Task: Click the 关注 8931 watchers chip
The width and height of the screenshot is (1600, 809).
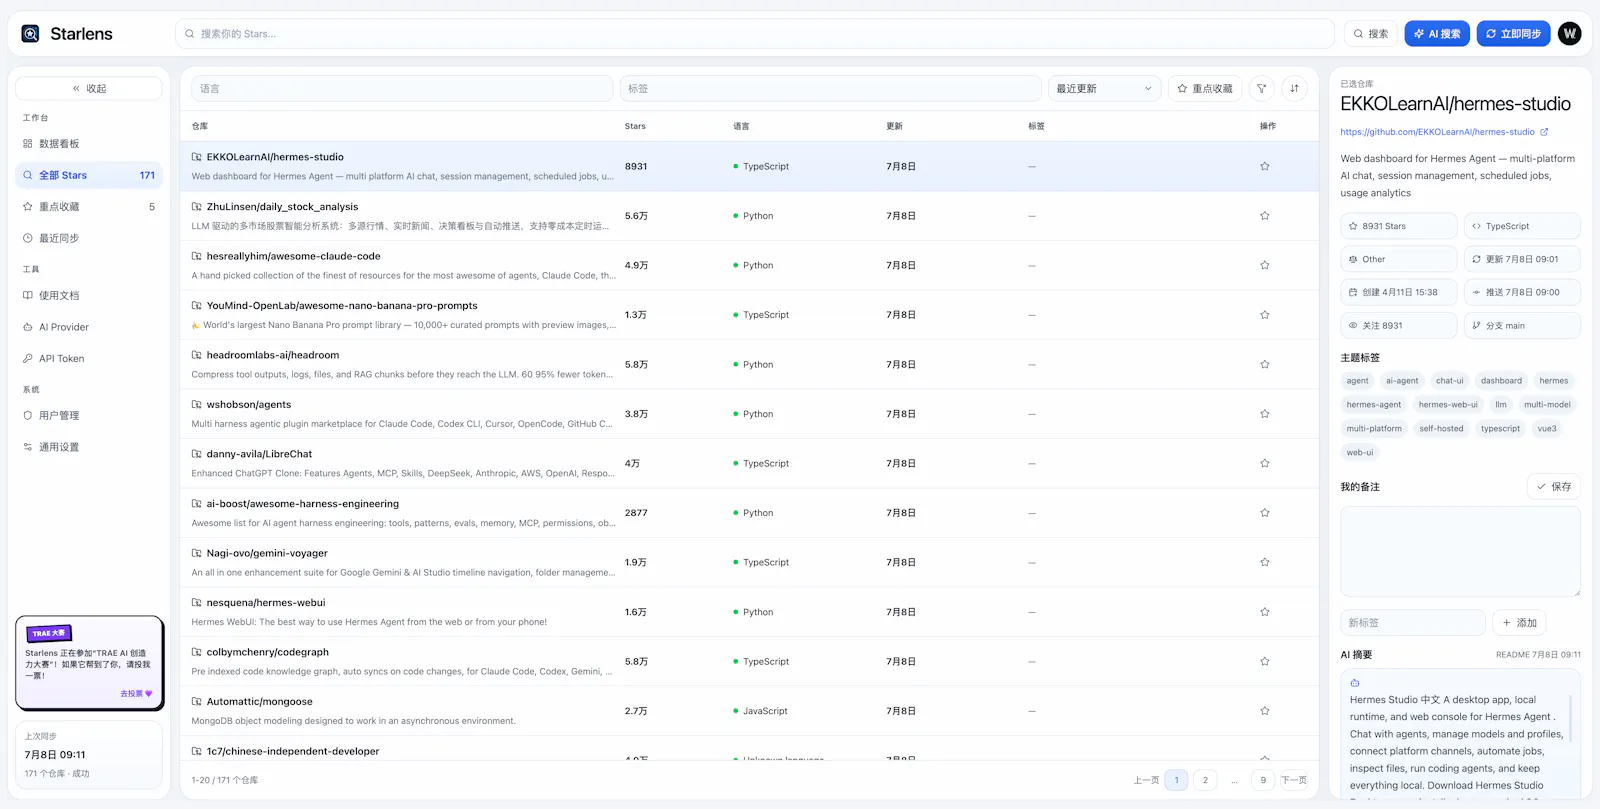Action: [1398, 326]
